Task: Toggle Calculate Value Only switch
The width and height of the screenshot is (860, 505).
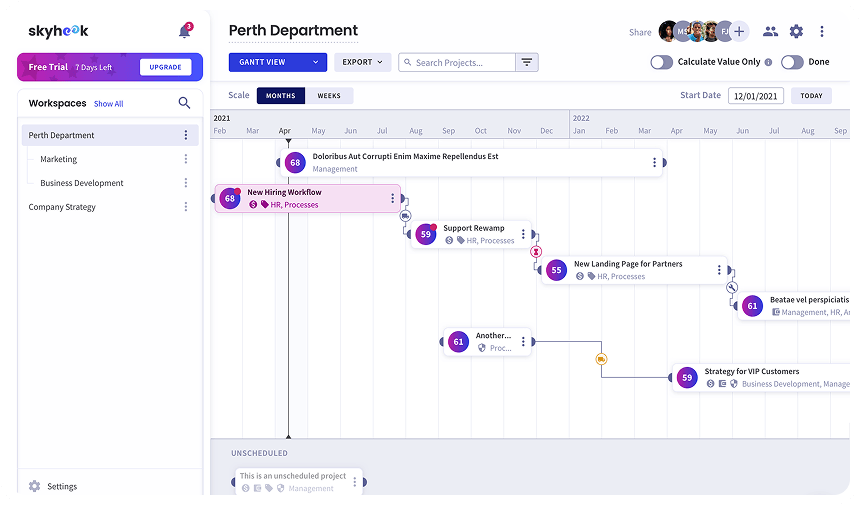Action: (661, 63)
